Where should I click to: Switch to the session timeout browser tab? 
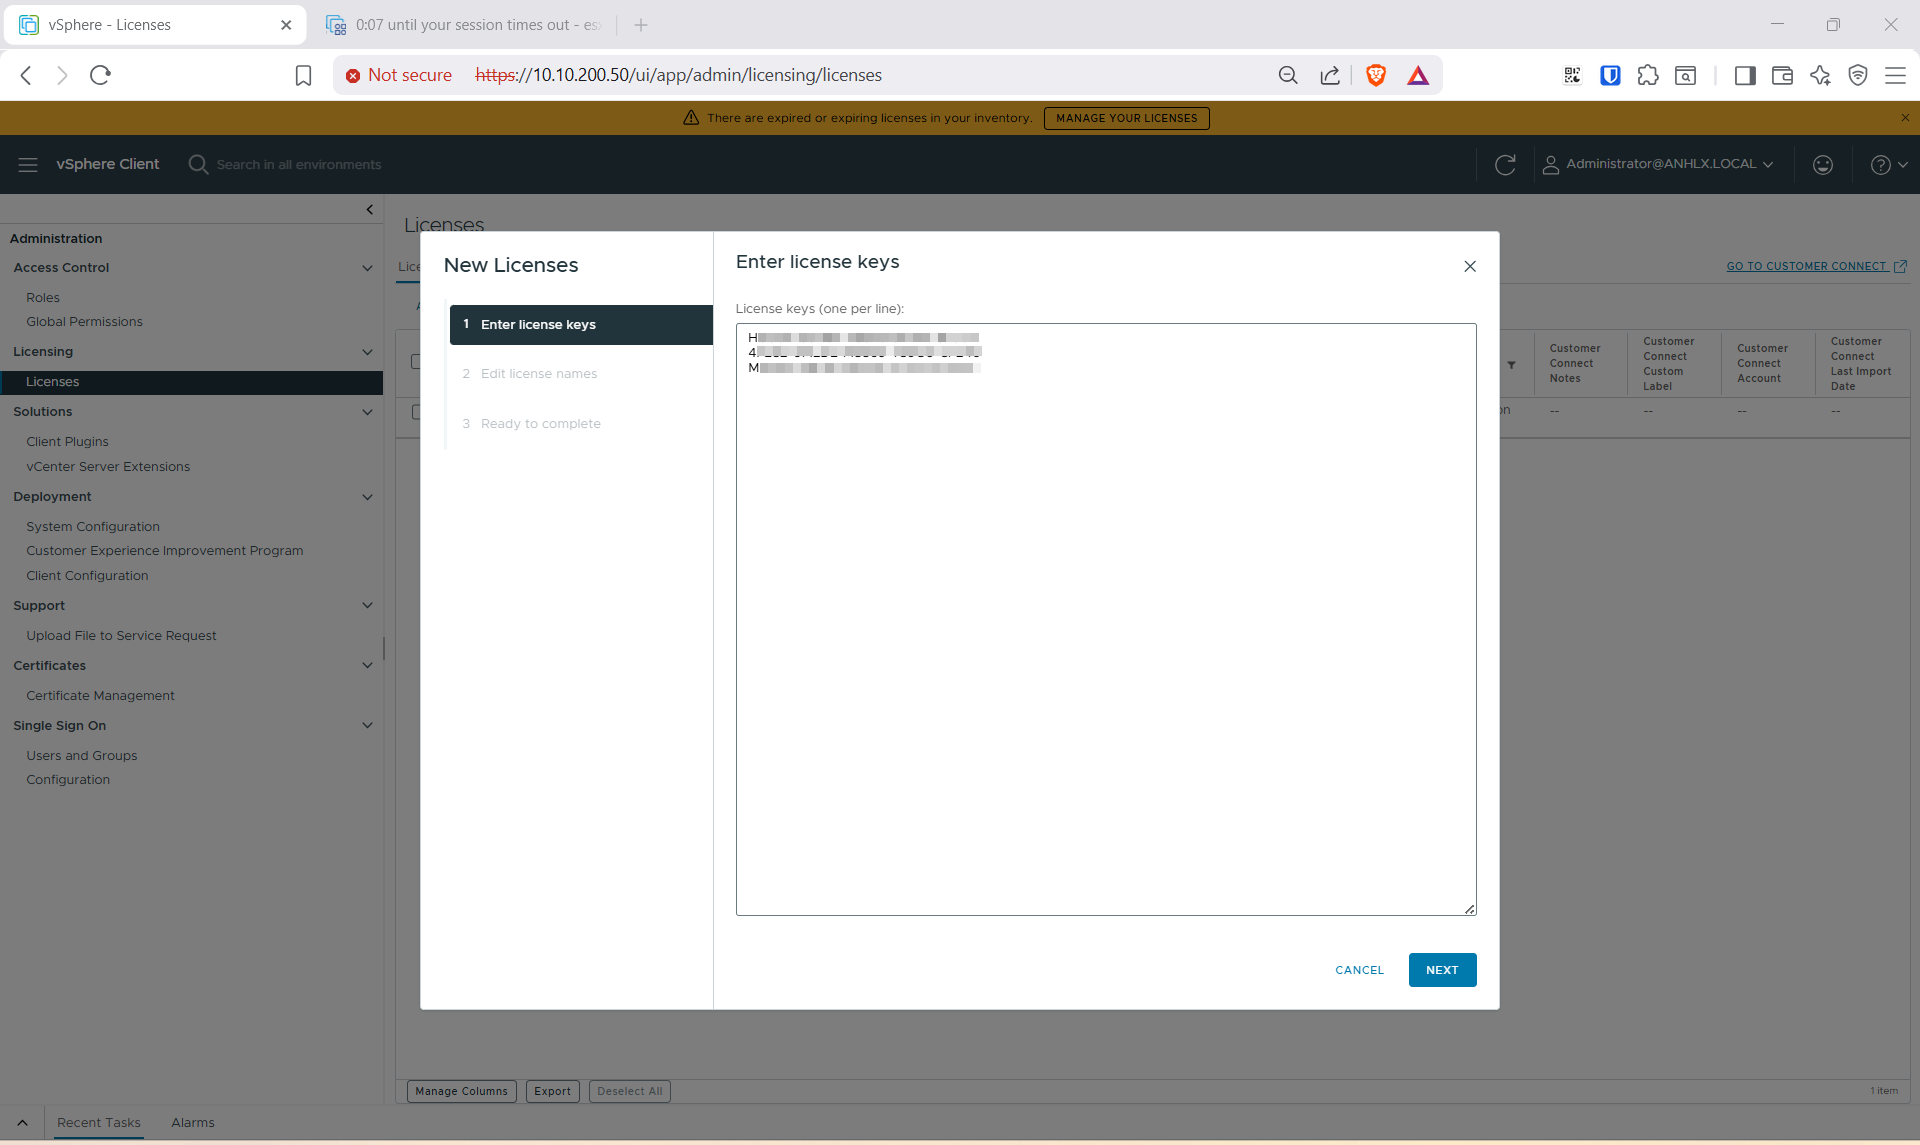point(465,25)
